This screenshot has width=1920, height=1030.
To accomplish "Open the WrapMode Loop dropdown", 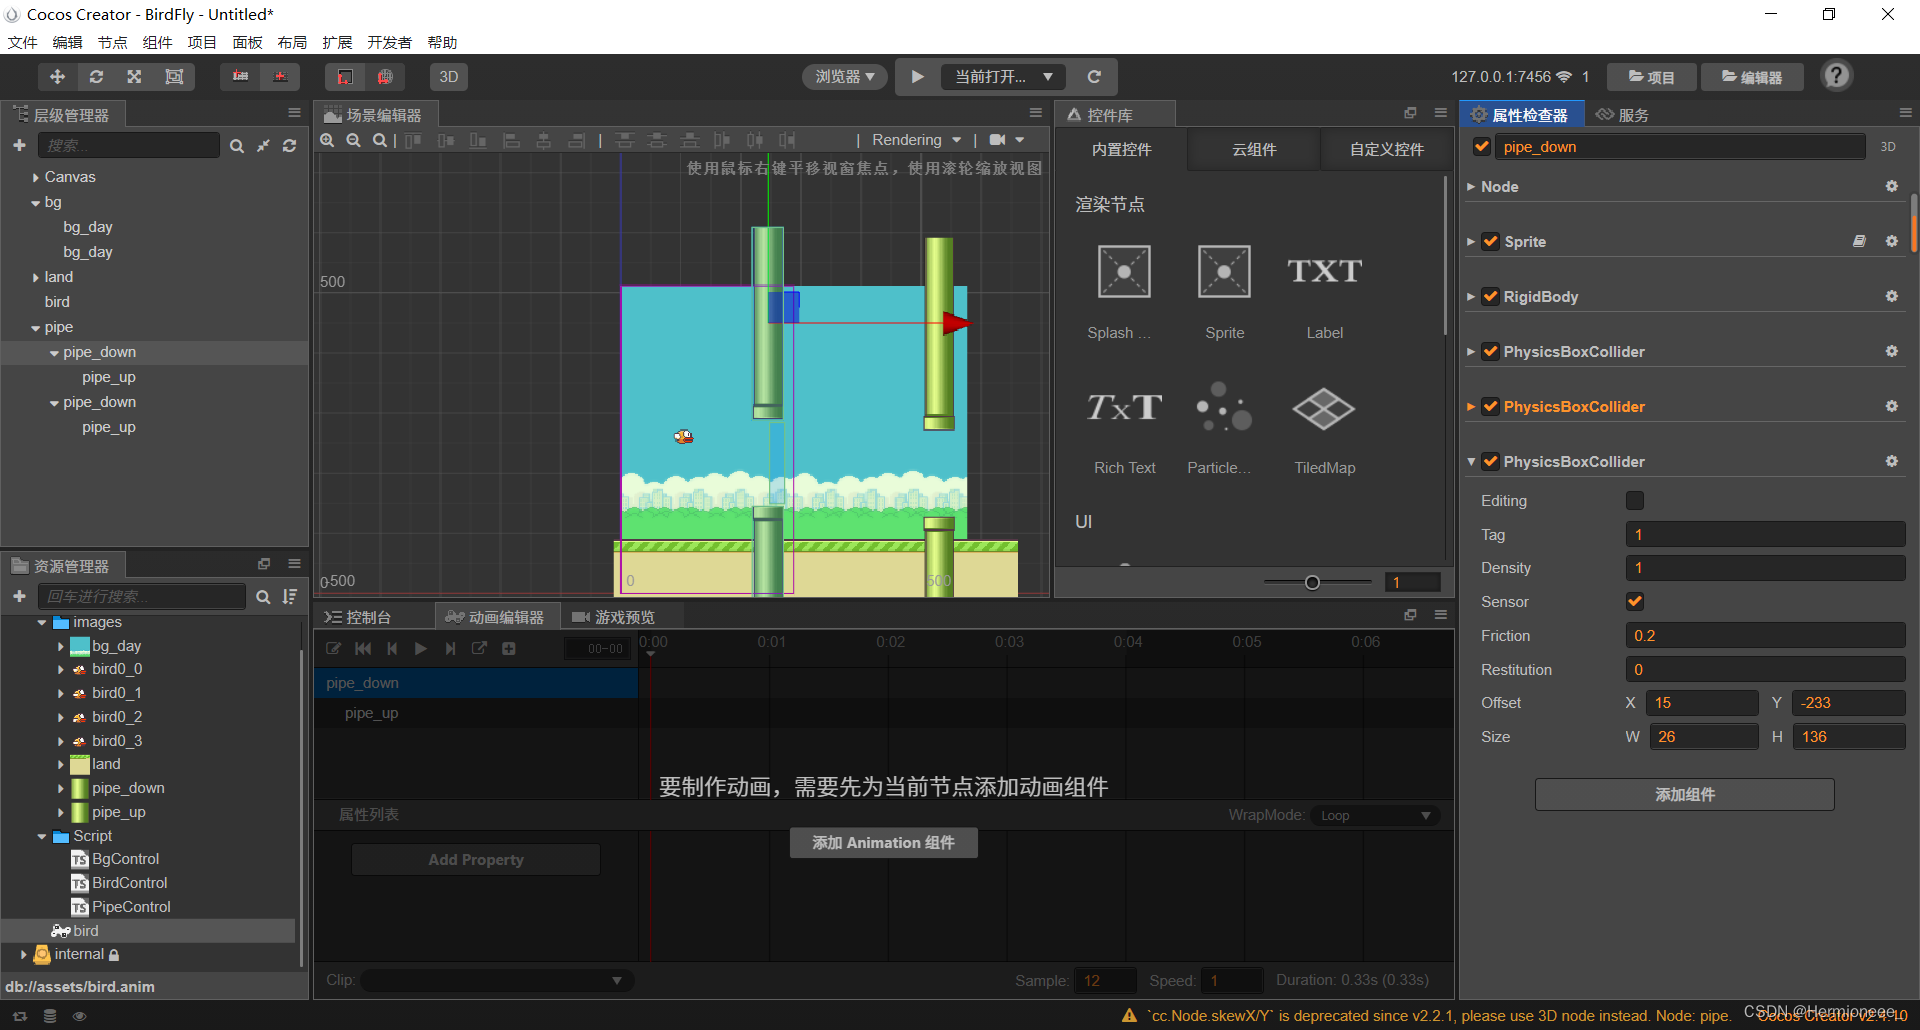I will (x=1375, y=816).
